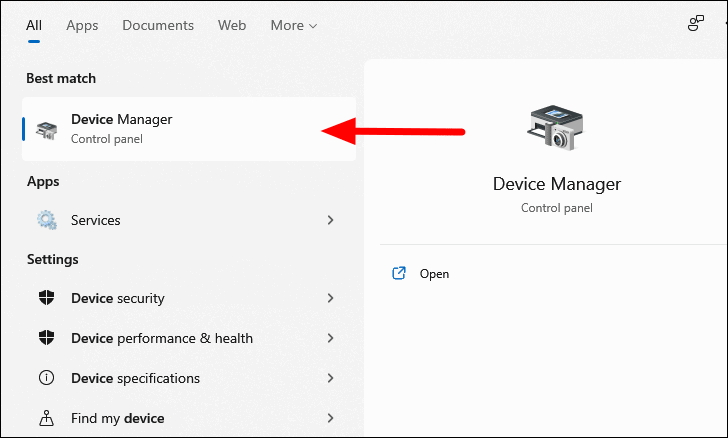The width and height of the screenshot is (728, 438).
Task: Click the Device Manager title in preview pane
Action: (x=557, y=184)
